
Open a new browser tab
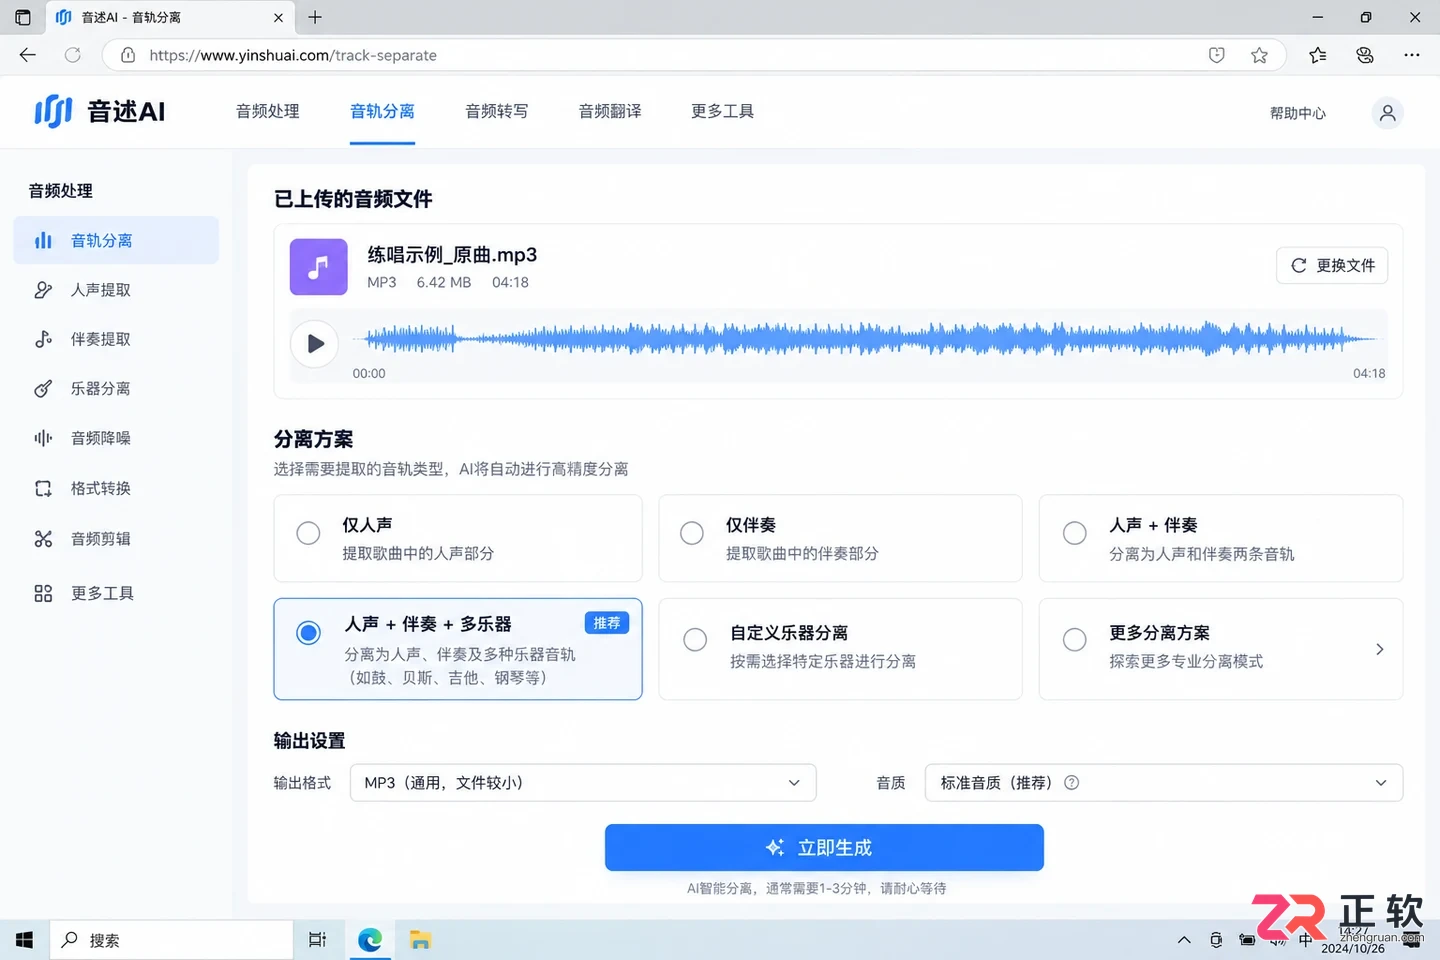point(315,17)
